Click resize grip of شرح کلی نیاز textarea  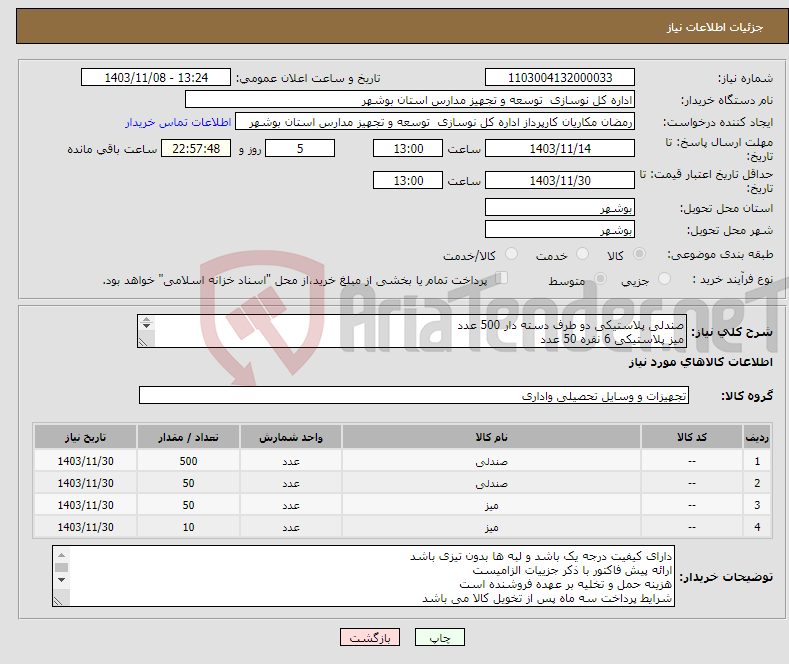(x=143, y=342)
